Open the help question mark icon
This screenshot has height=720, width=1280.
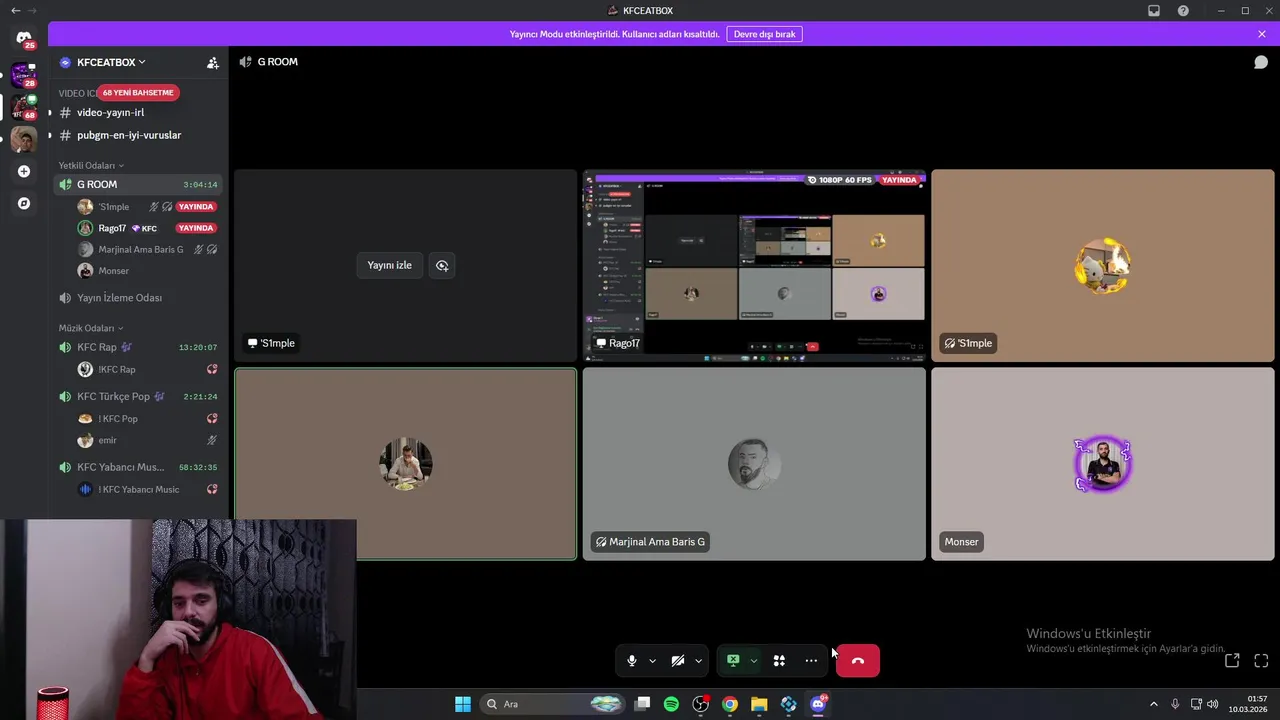(1183, 10)
